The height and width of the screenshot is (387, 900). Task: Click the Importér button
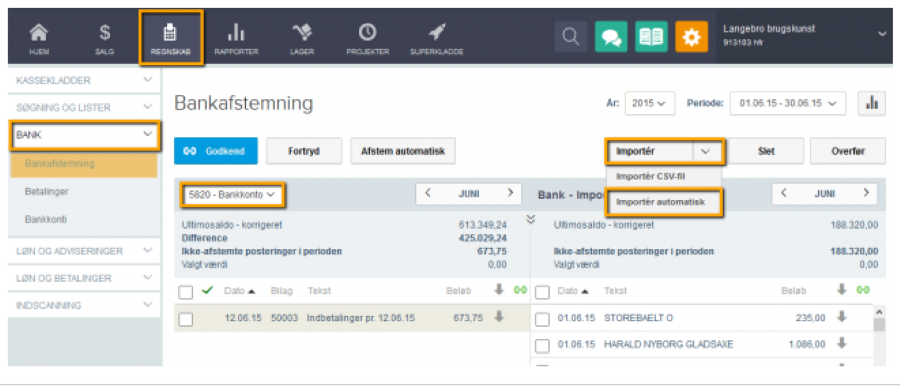tap(651, 152)
